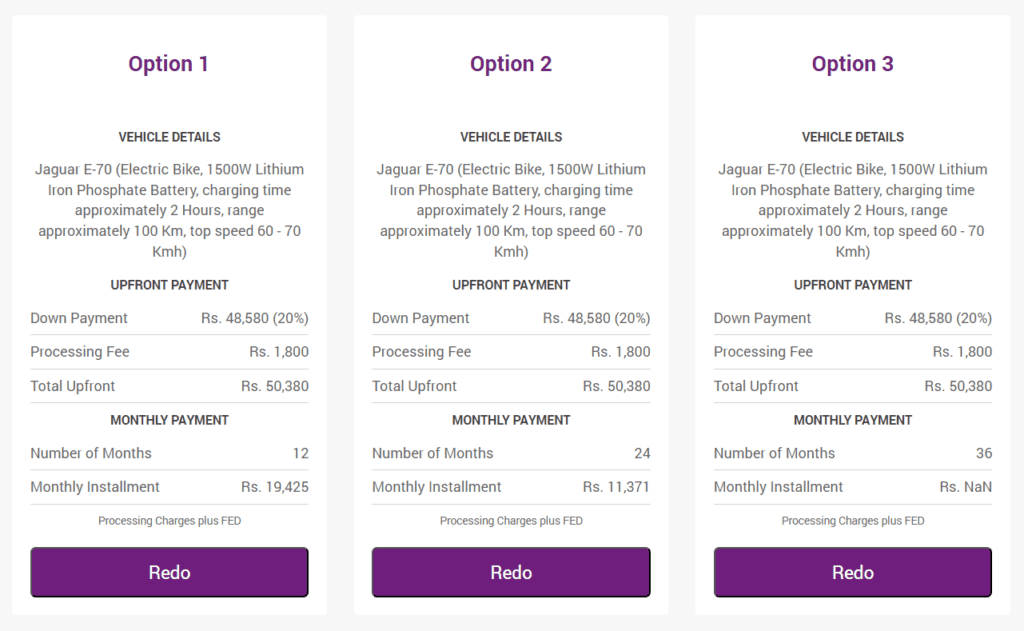Click Option 2 monthly installment Rs. 11,371

[x=616, y=487]
